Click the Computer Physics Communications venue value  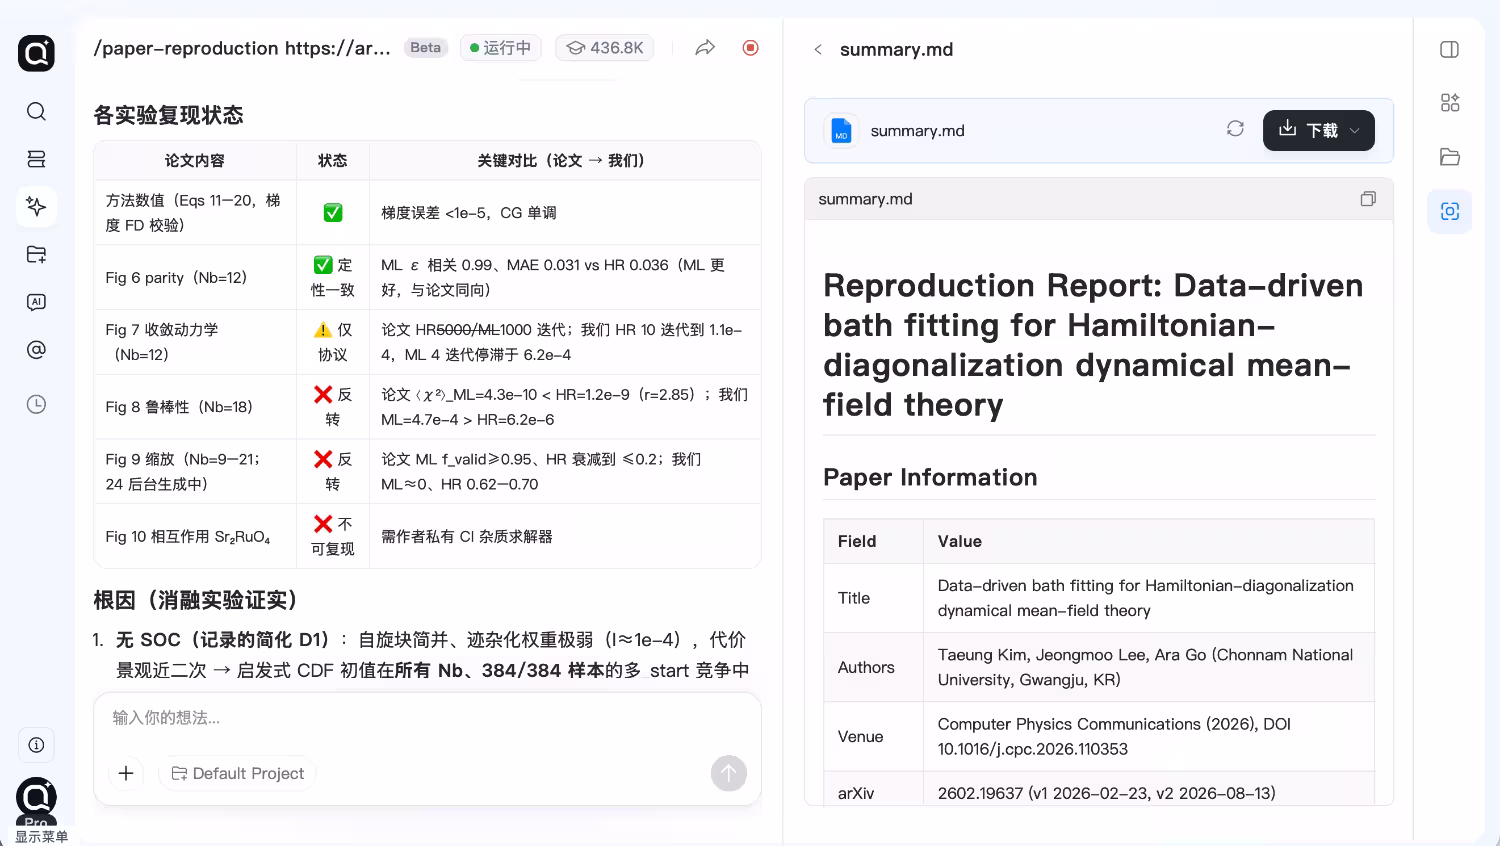coord(1148,736)
